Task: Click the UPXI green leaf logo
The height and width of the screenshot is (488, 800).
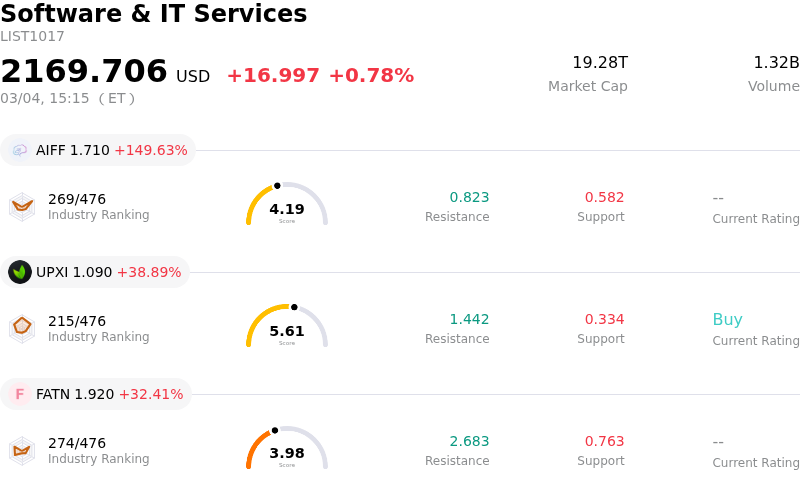Action: [x=20, y=272]
